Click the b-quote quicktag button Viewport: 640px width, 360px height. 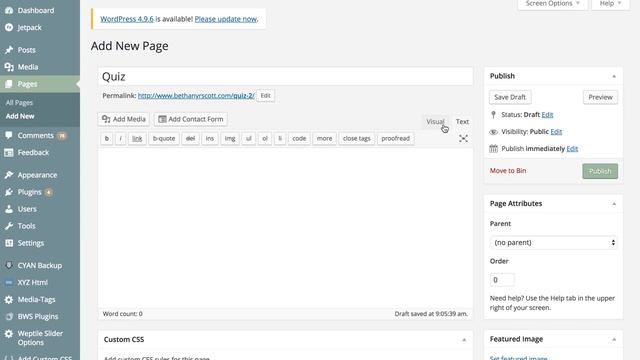pos(164,138)
